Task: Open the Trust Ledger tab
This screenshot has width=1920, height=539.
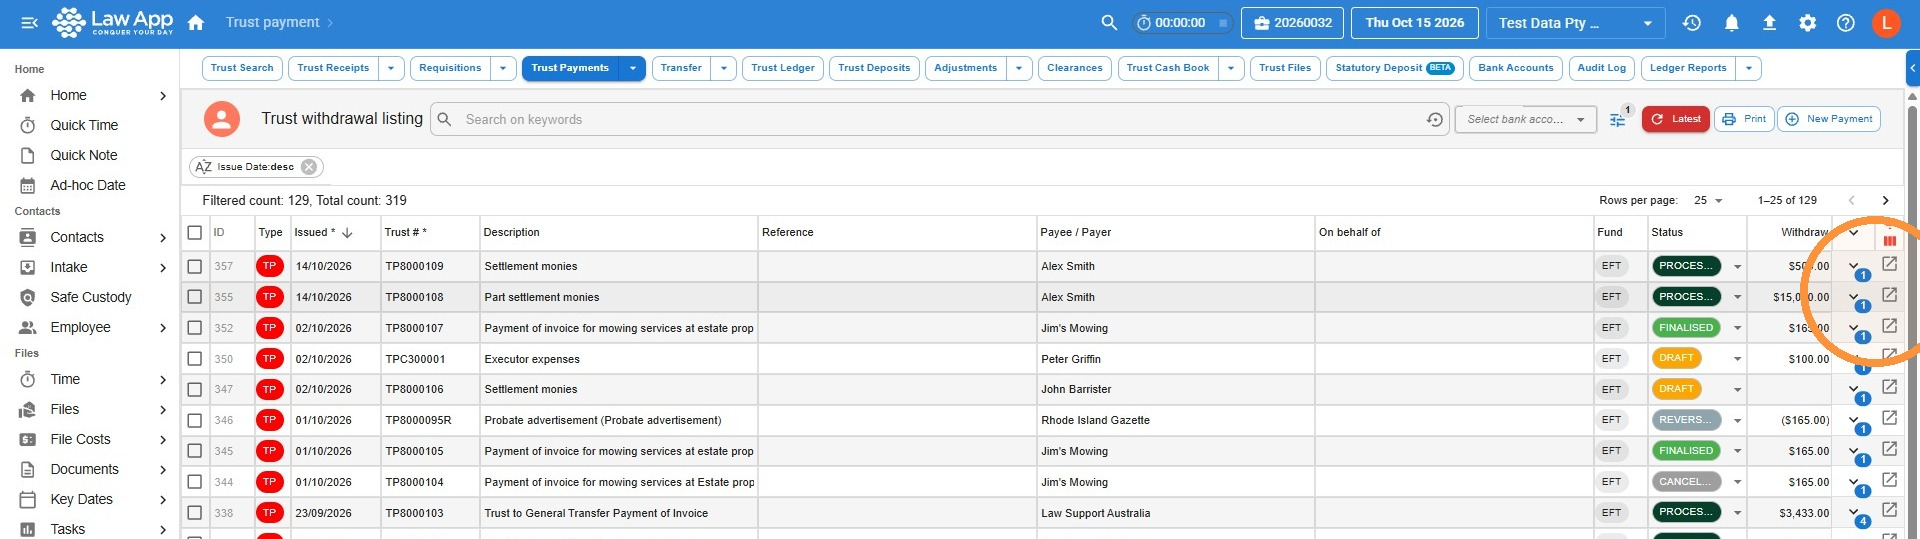Action: tap(783, 68)
